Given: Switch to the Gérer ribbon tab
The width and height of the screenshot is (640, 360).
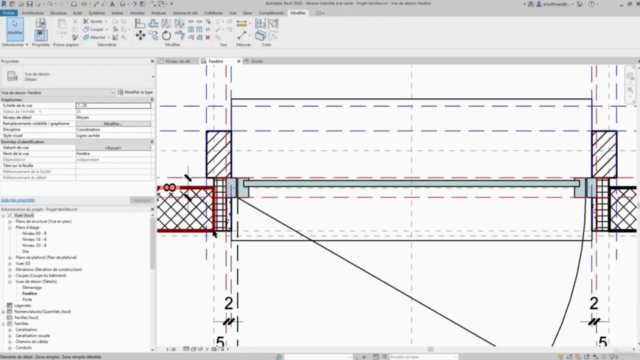Looking at the screenshot, I should (247, 13).
